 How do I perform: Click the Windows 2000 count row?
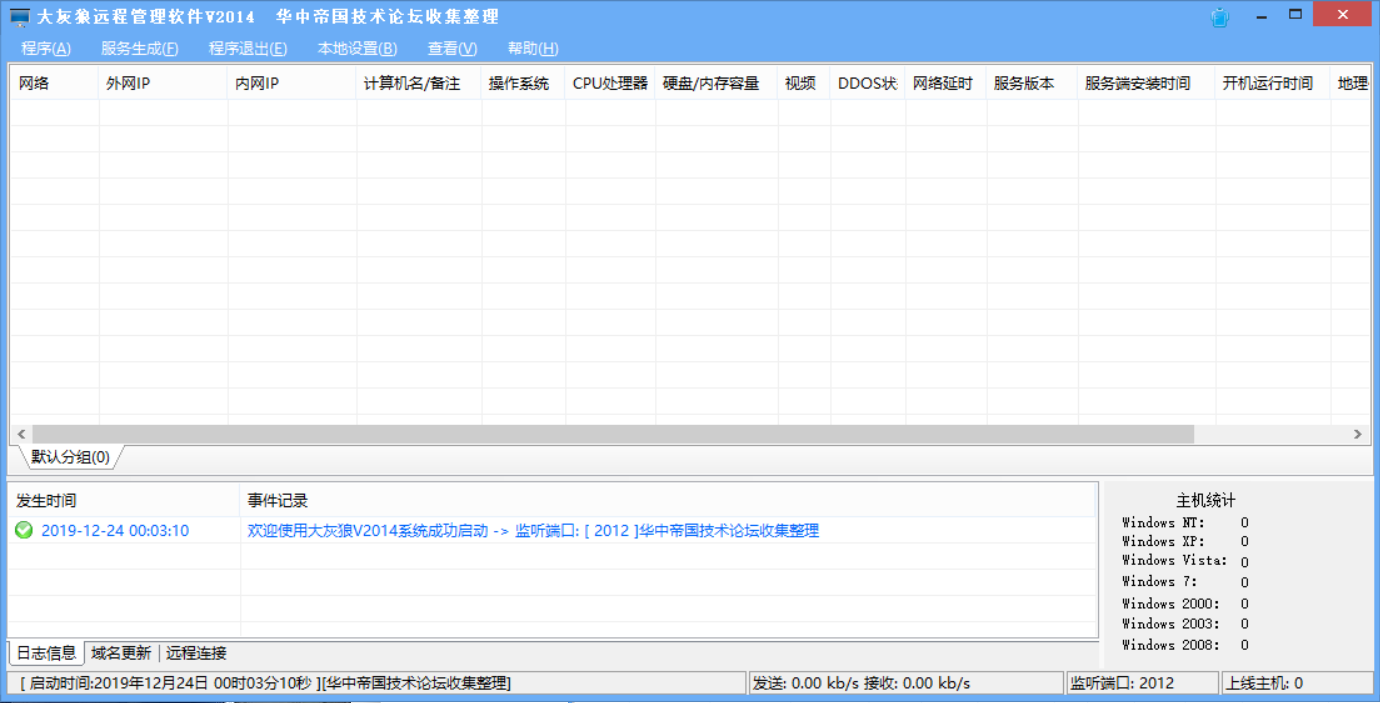coord(1185,603)
